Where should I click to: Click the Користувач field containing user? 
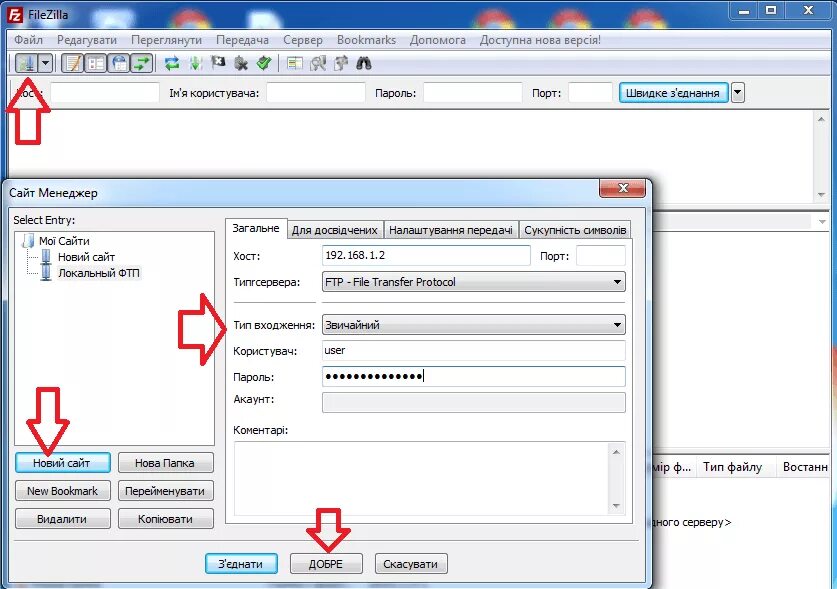(473, 351)
